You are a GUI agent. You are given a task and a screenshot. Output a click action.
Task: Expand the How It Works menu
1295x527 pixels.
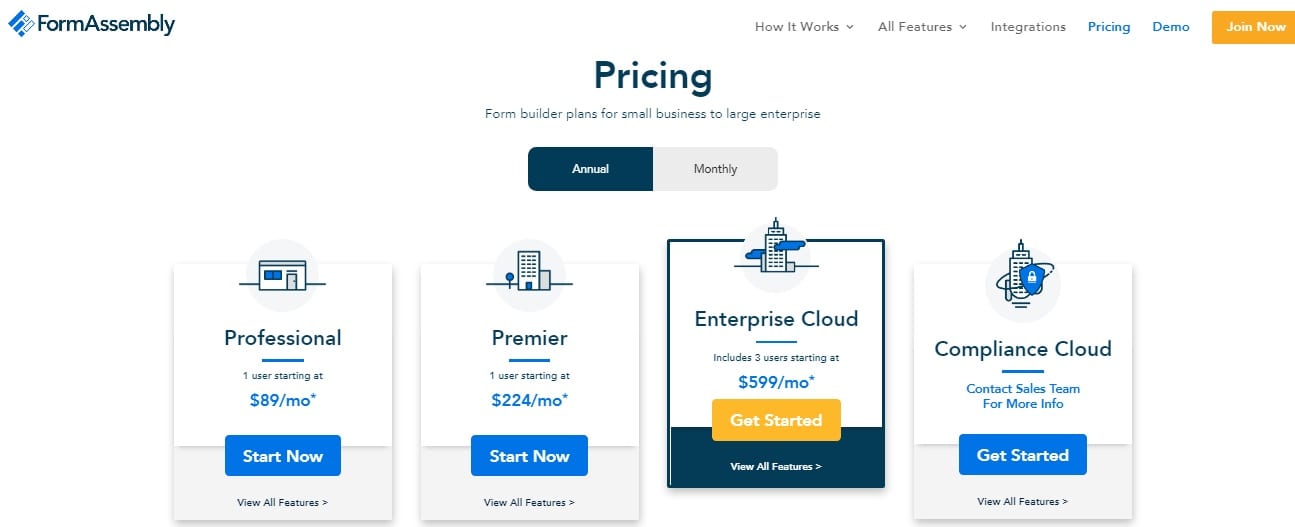pos(804,27)
